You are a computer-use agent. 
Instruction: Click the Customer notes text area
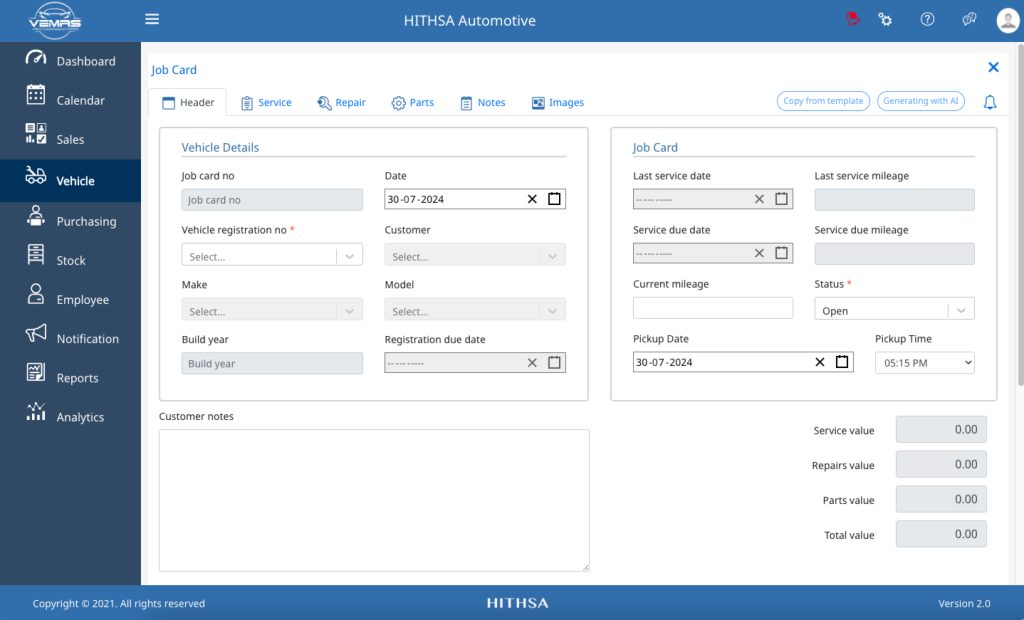374,500
